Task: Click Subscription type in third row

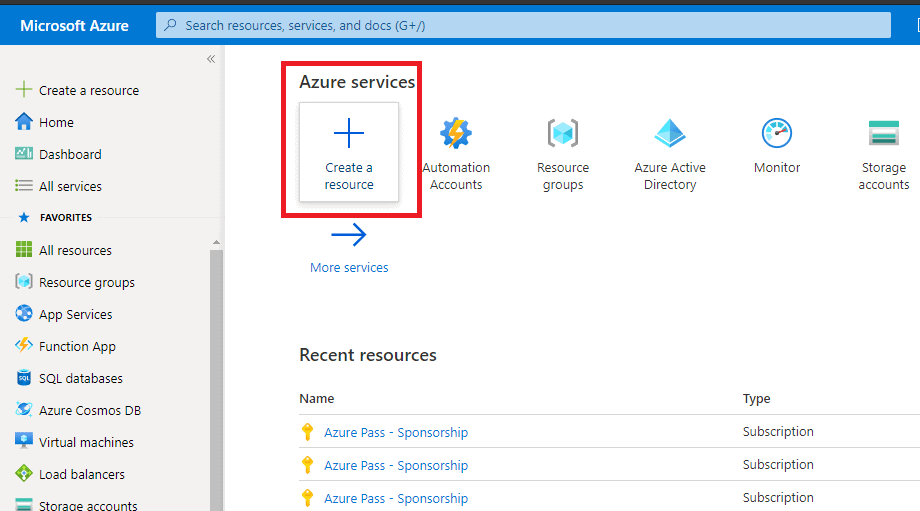Action: tap(778, 498)
